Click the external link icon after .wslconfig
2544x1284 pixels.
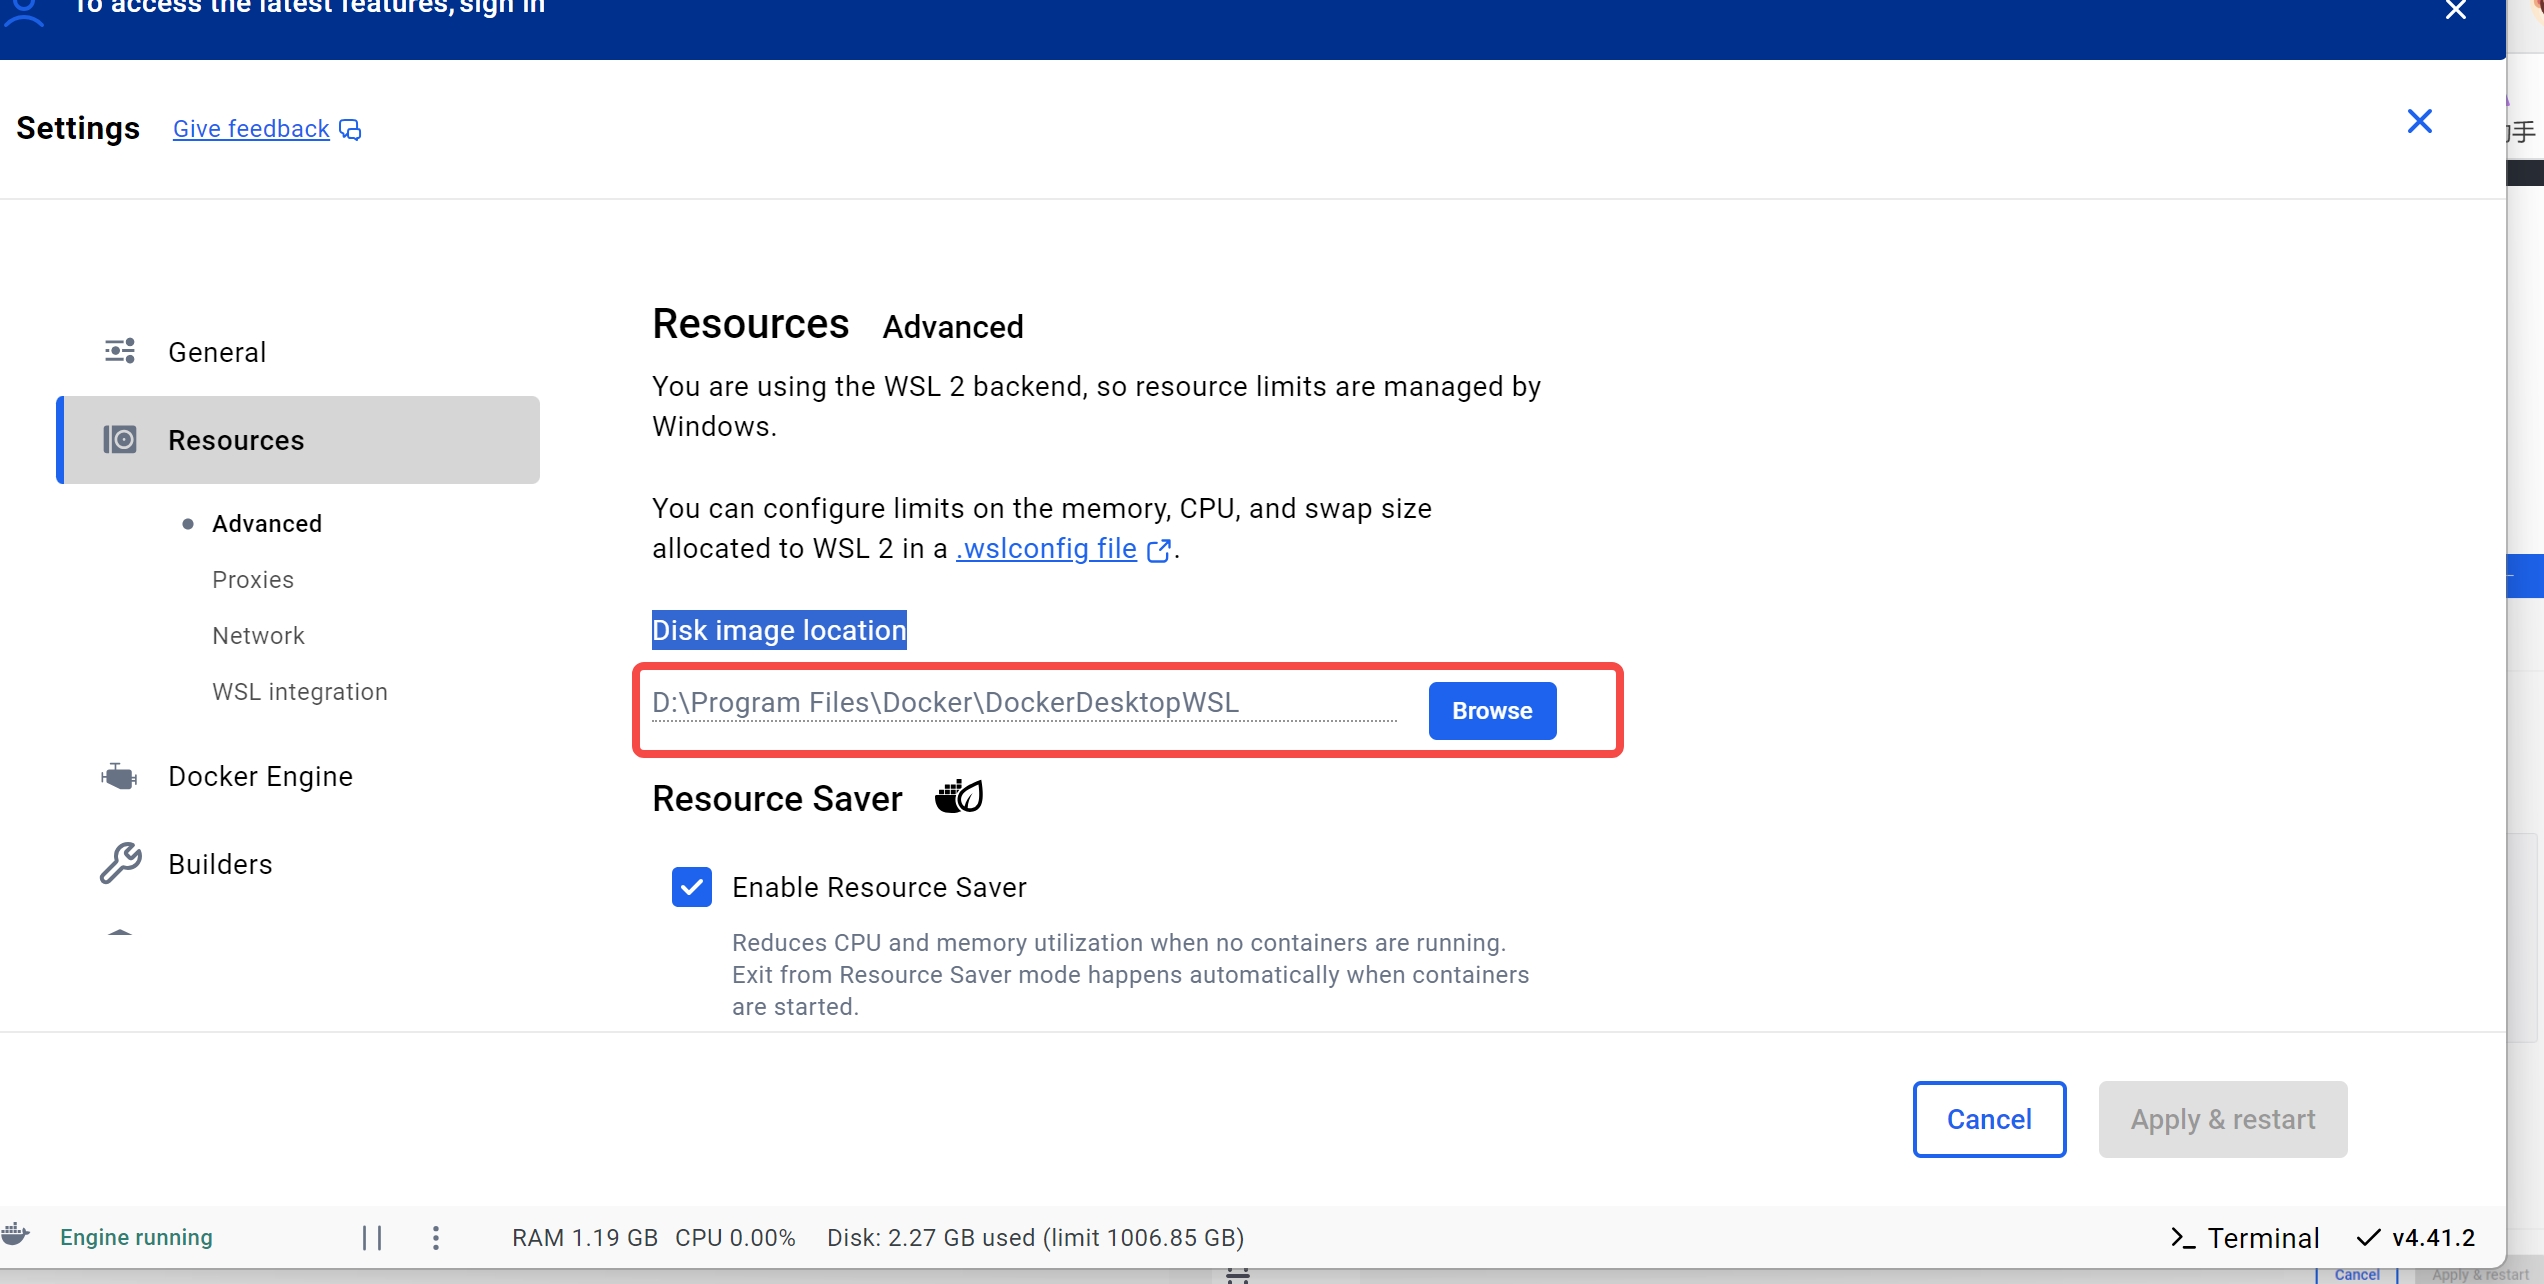pyautogui.click(x=1158, y=551)
